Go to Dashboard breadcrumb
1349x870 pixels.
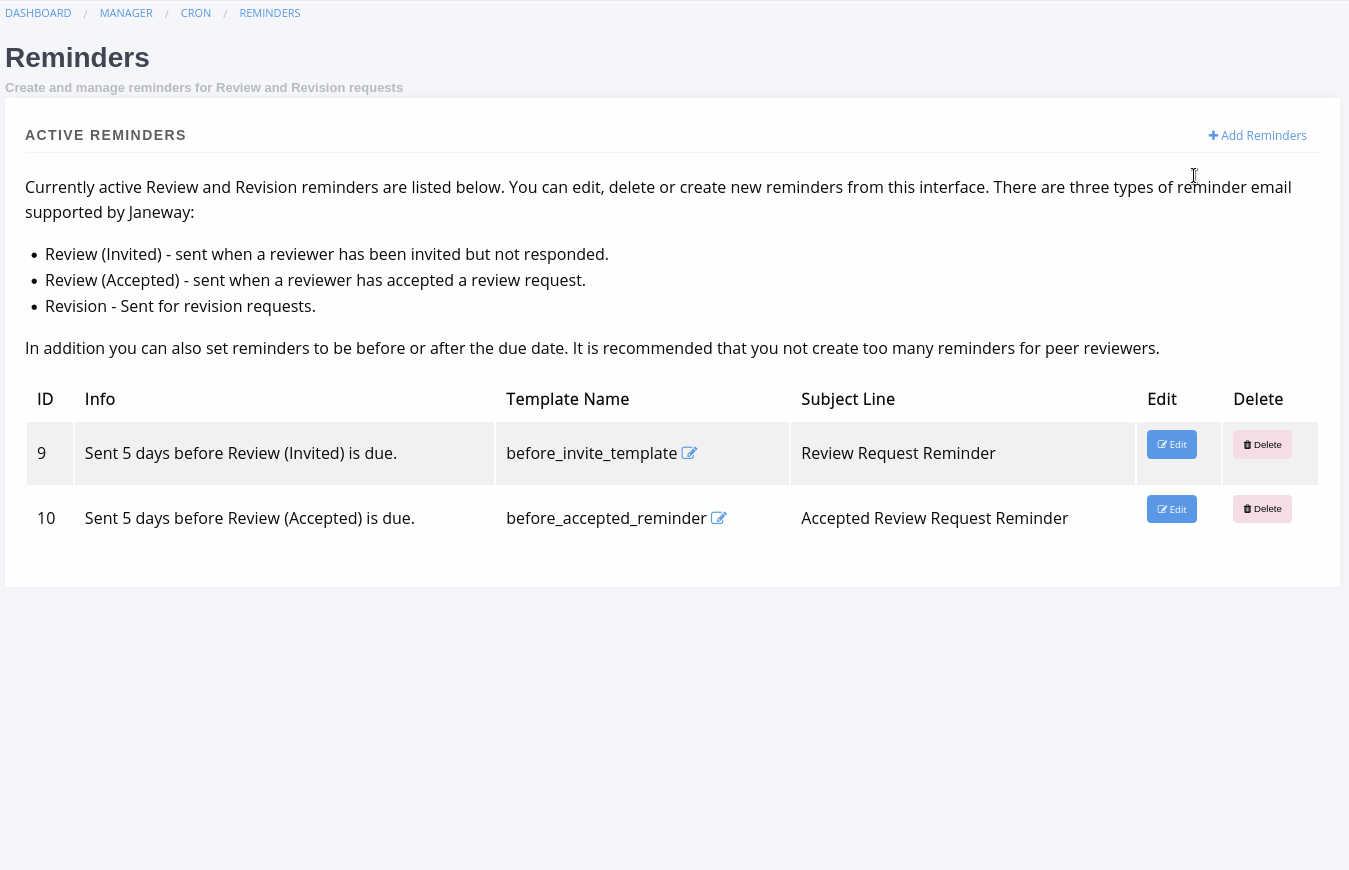tap(38, 13)
